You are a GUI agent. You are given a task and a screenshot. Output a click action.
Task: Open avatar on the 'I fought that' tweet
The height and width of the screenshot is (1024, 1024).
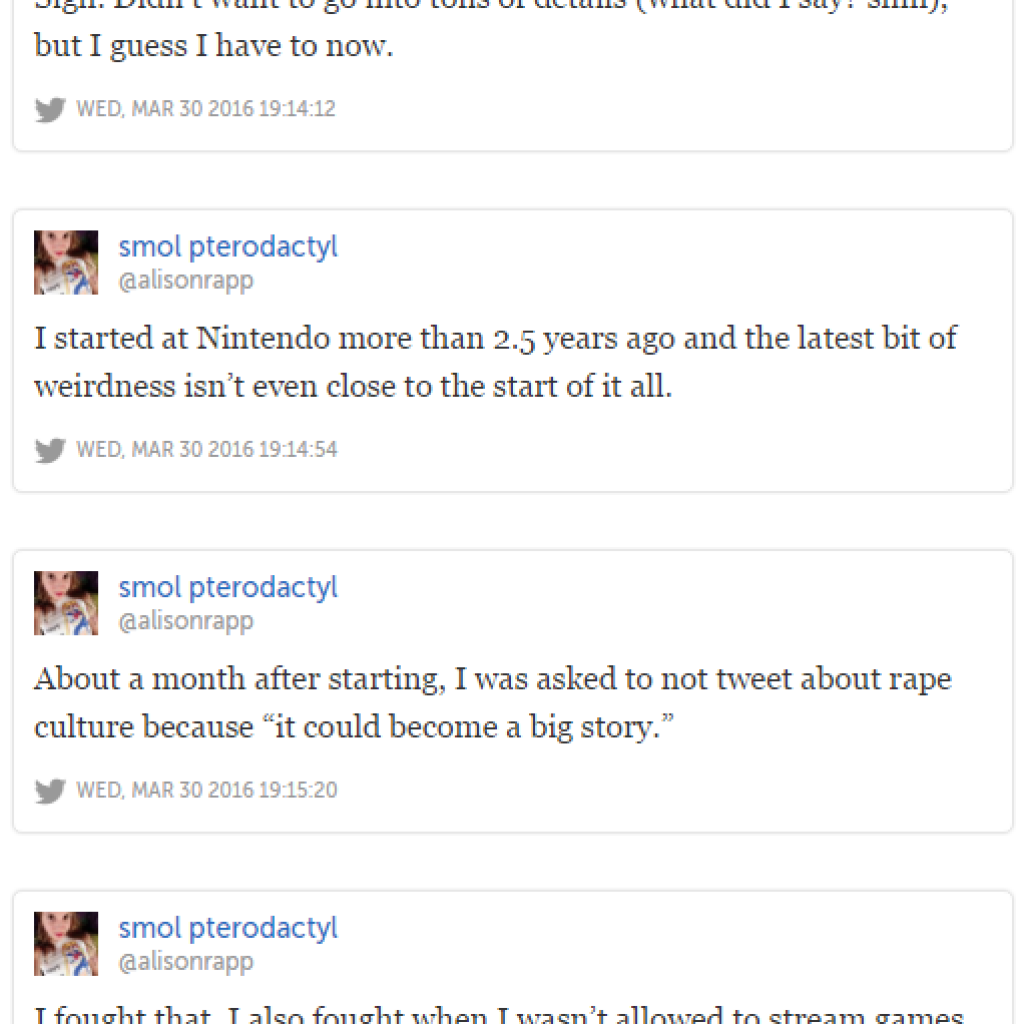click(66, 943)
